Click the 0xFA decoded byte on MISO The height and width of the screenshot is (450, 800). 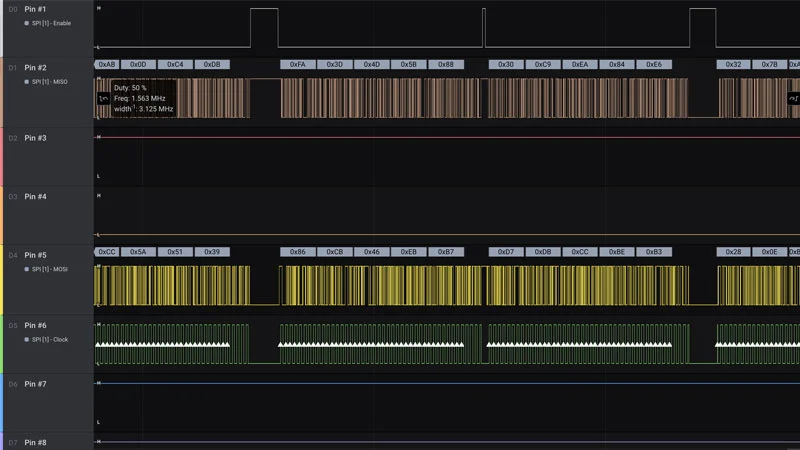[x=297, y=64]
